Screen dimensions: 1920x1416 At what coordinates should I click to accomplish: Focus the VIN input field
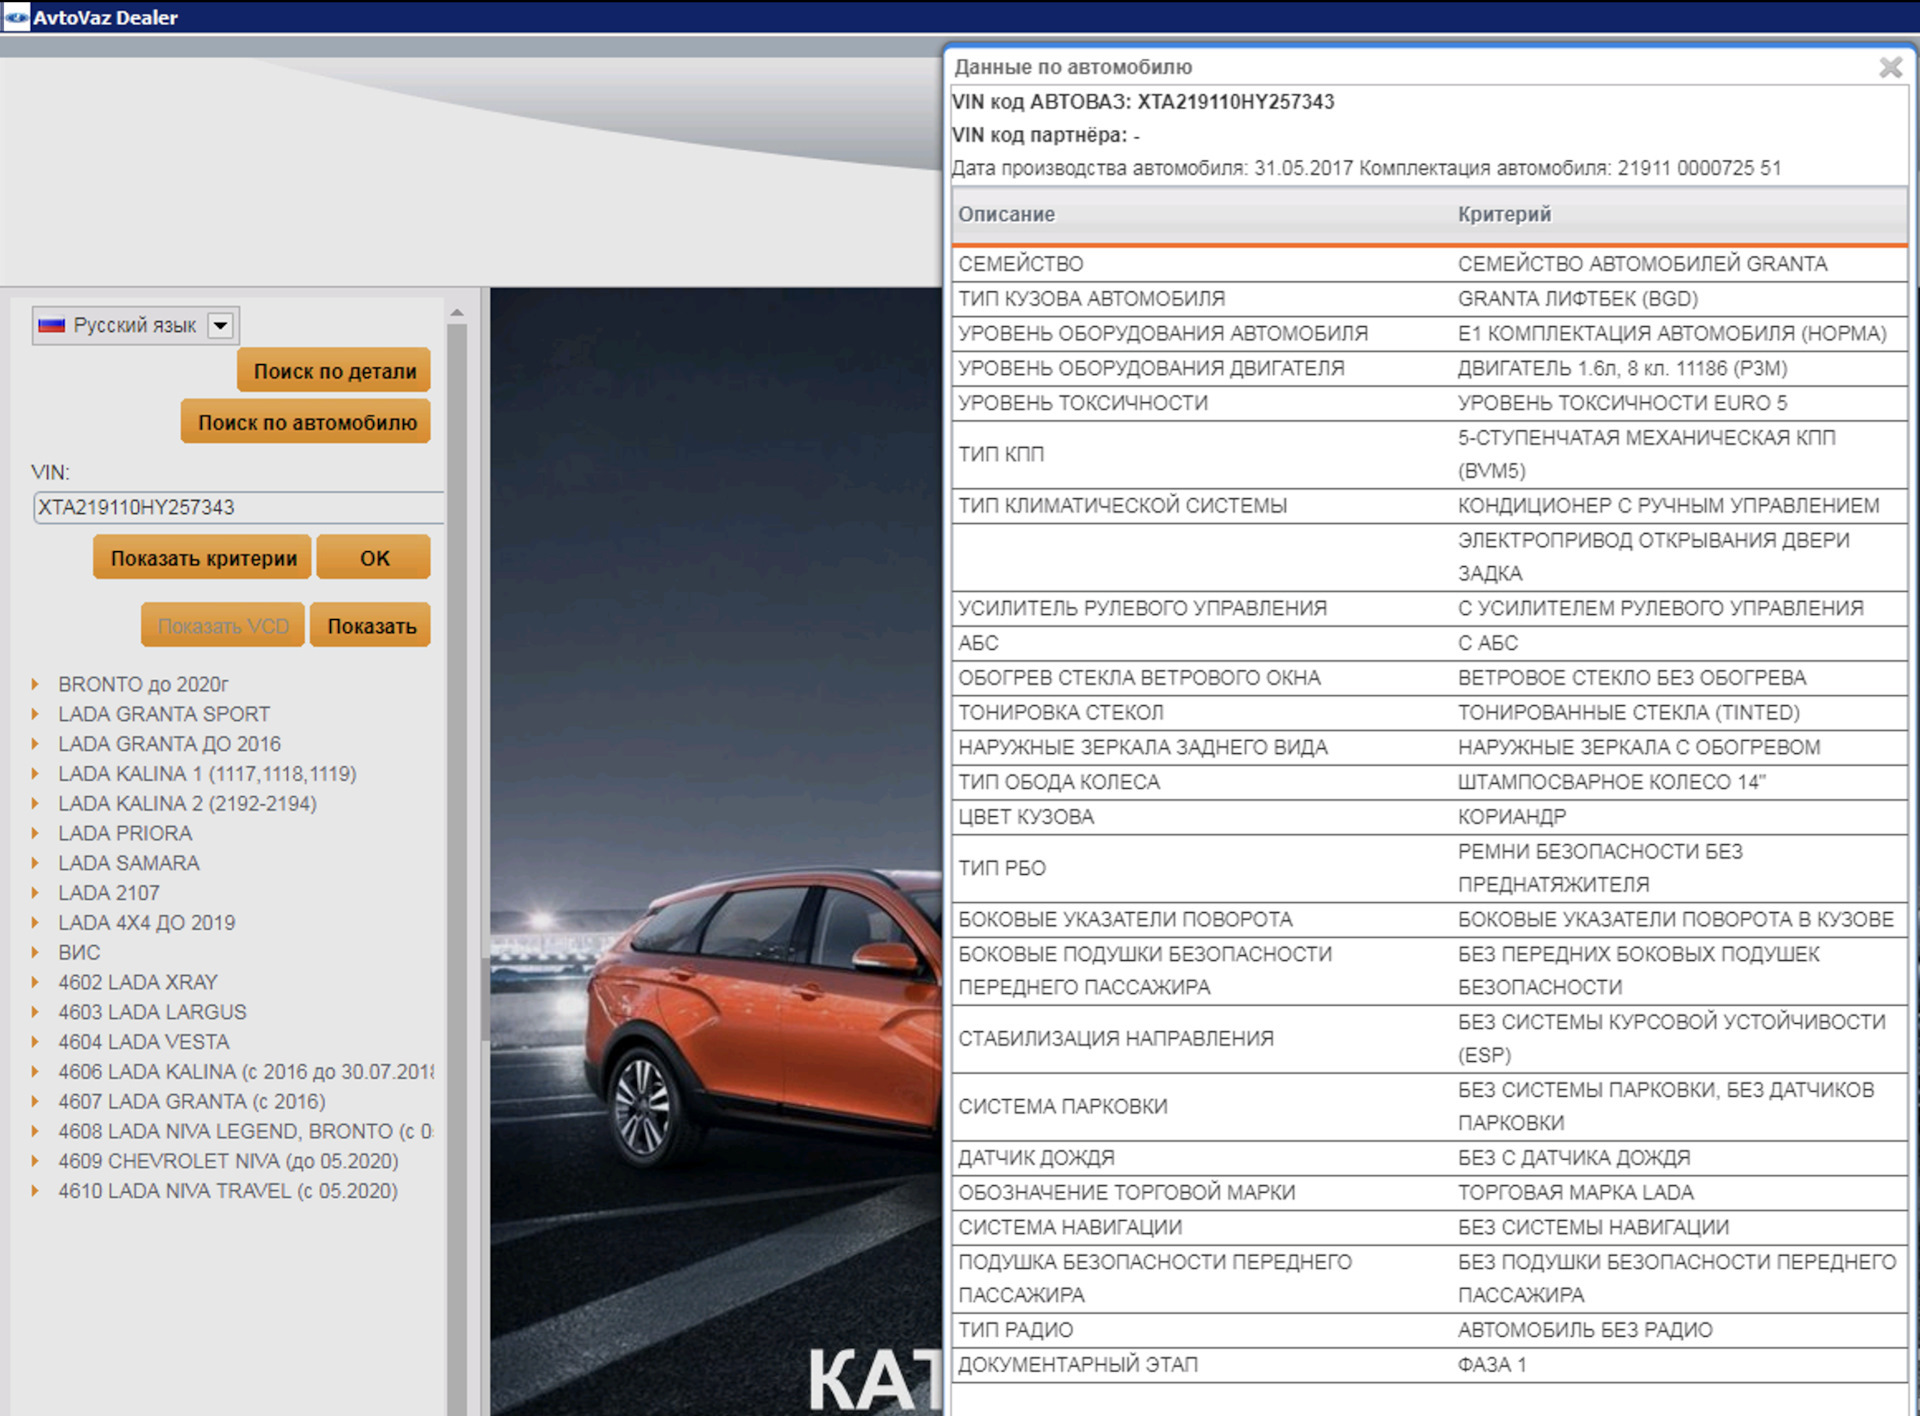pyautogui.click(x=238, y=507)
